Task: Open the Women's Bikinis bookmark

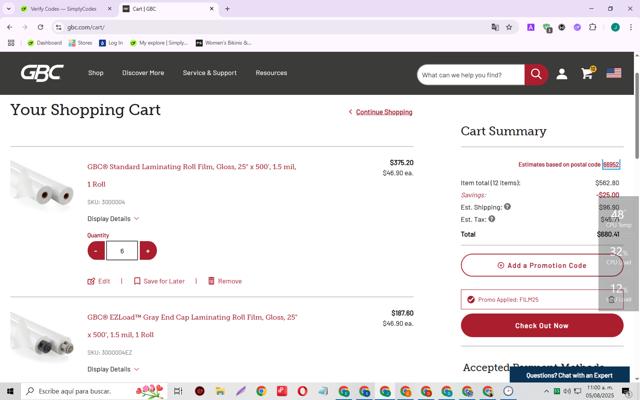Action: (x=224, y=43)
